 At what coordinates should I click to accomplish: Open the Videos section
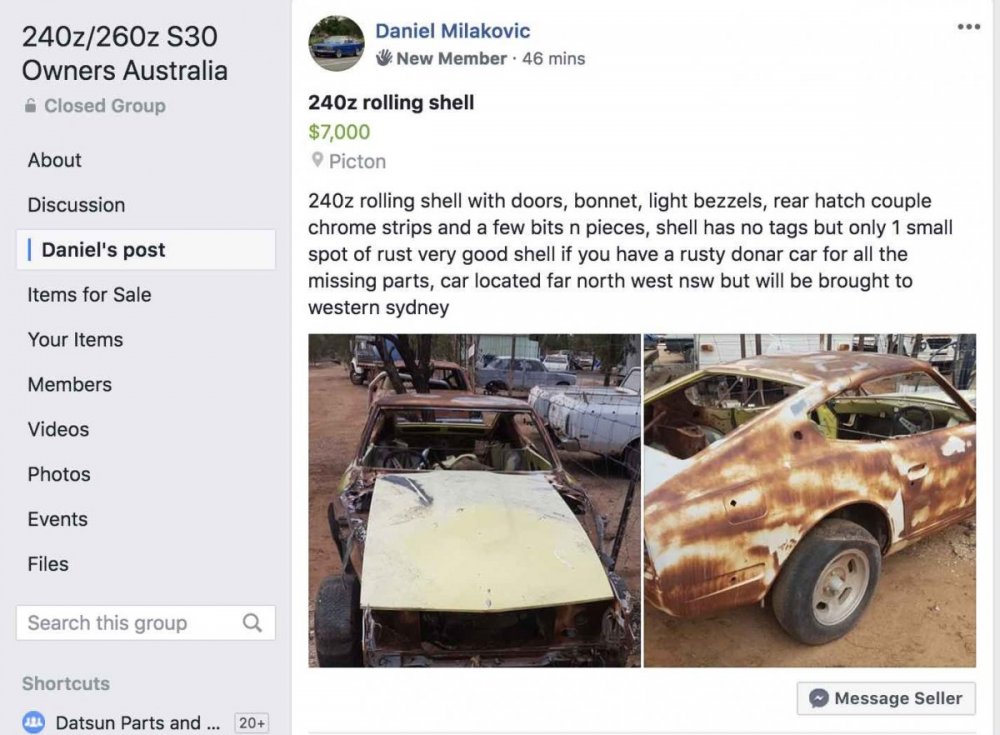point(58,429)
